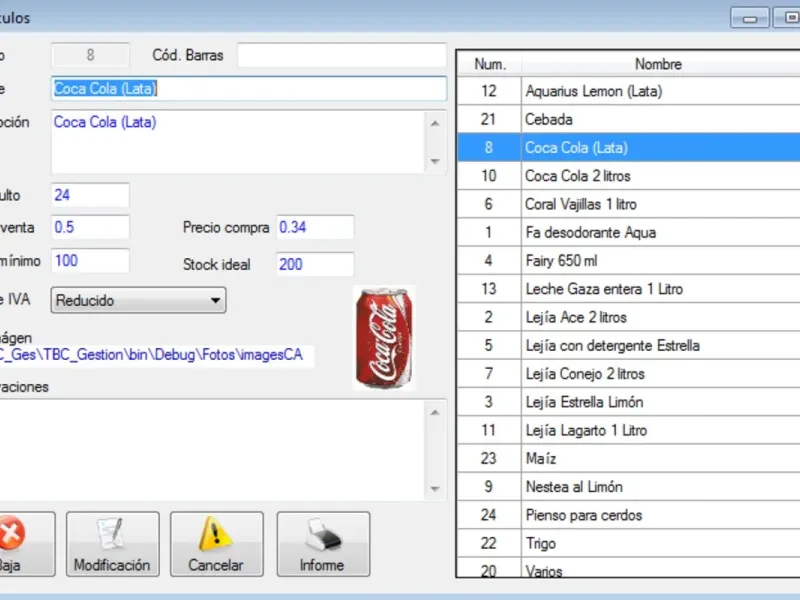The width and height of the screenshot is (800, 600).
Task: Select the Lejía Conejo 2 litros row
Action: tap(629, 374)
